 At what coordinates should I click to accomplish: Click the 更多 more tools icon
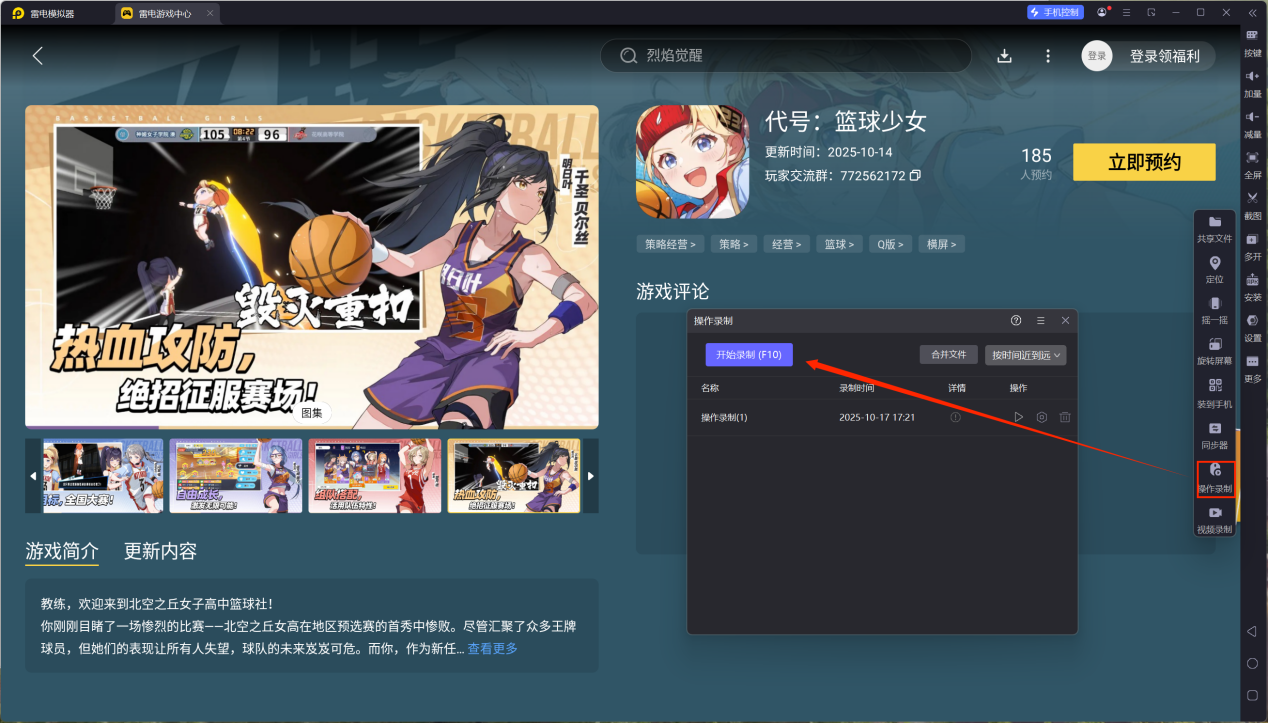click(x=1252, y=362)
